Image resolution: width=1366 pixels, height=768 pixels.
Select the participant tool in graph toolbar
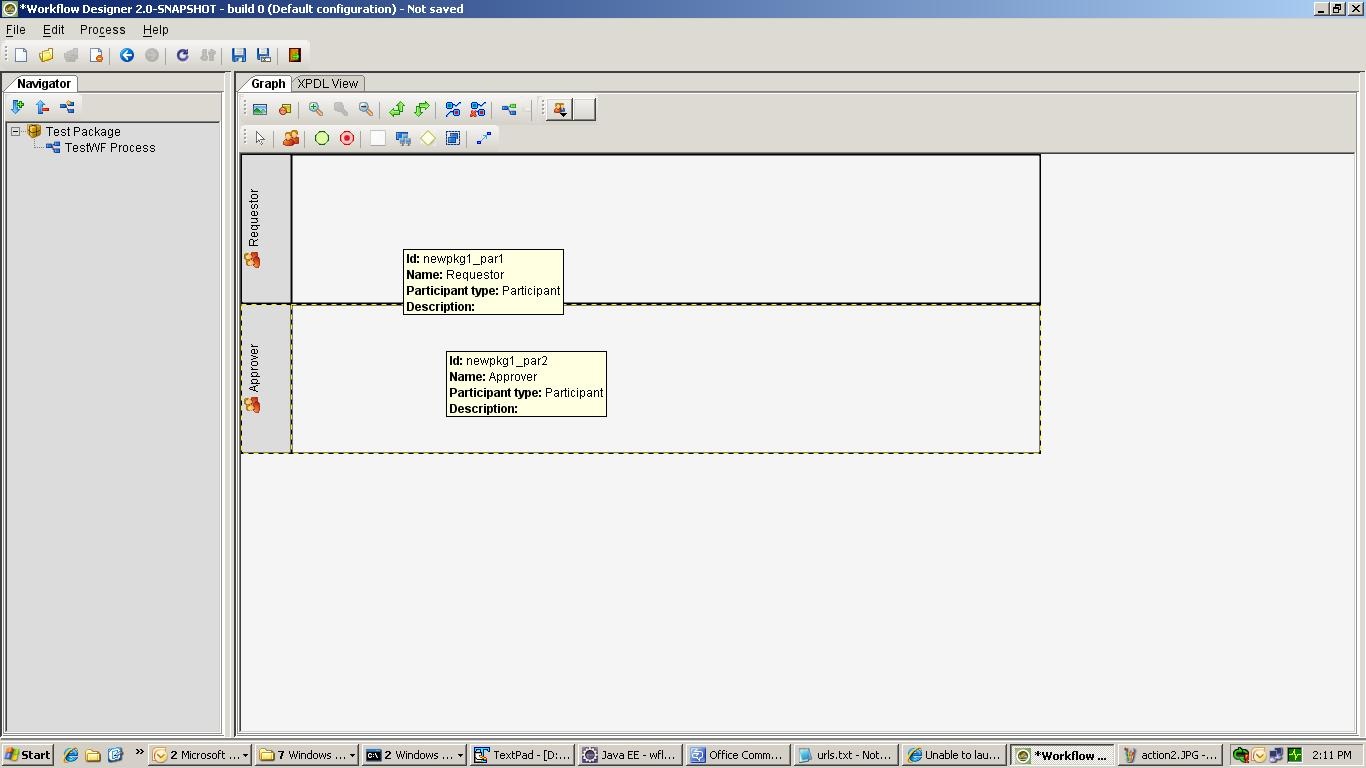[291, 138]
